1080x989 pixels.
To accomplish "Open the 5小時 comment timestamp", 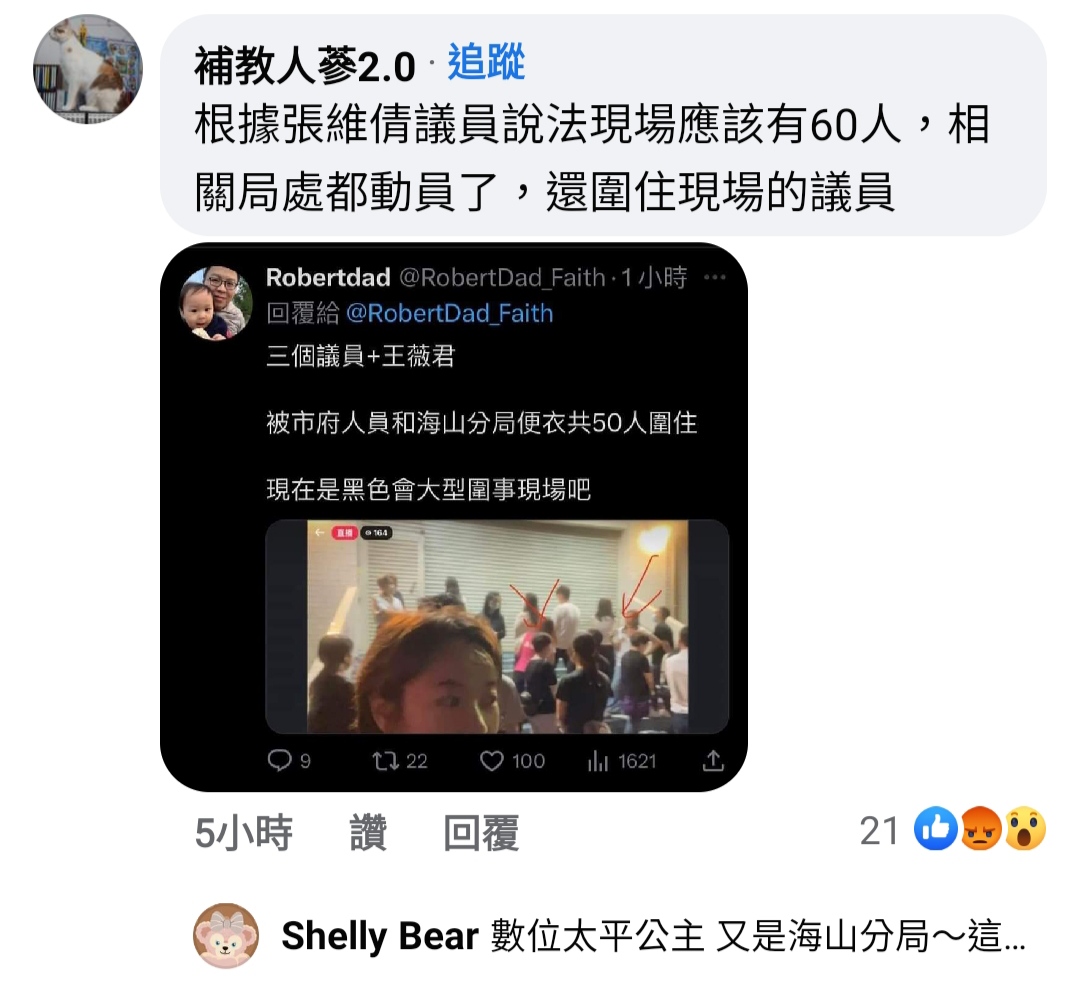I will tap(243, 832).
